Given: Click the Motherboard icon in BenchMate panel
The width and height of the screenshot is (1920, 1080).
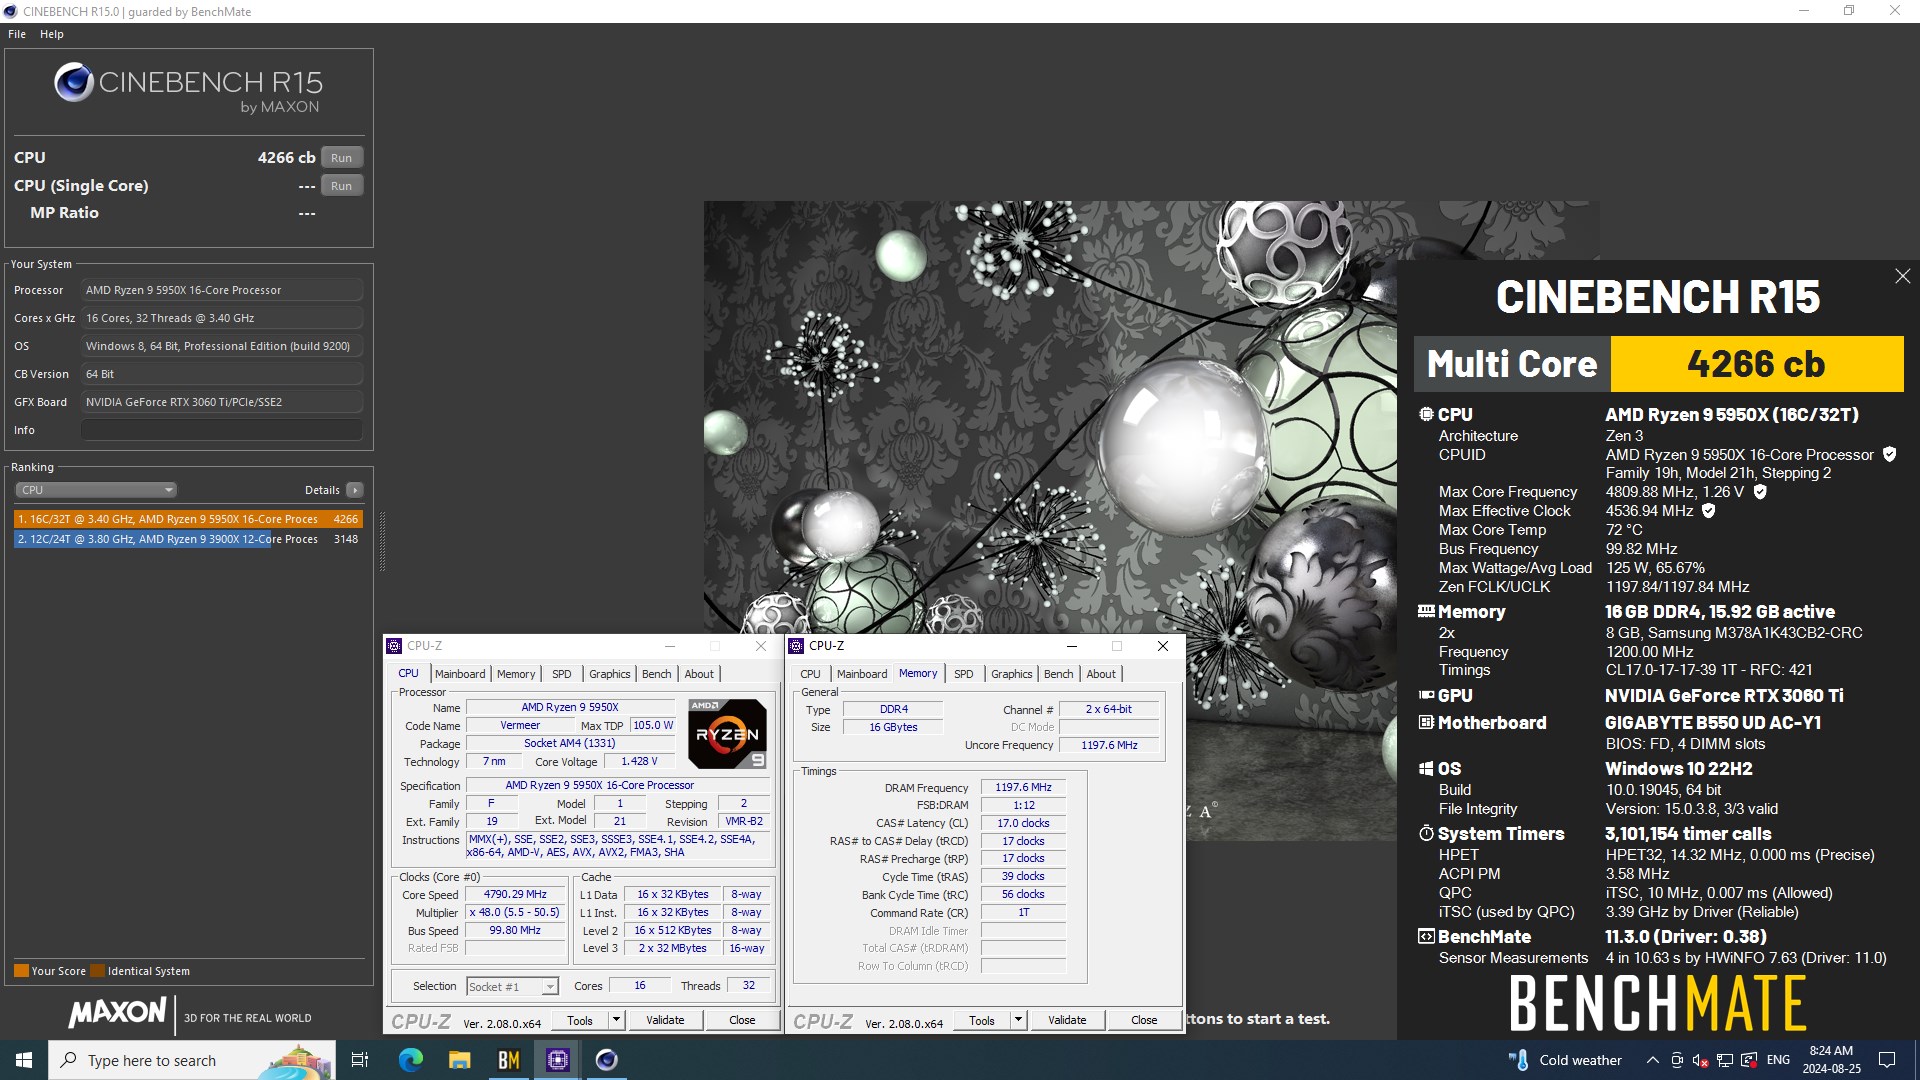Looking at the screenshot, I should point(1426,722).
